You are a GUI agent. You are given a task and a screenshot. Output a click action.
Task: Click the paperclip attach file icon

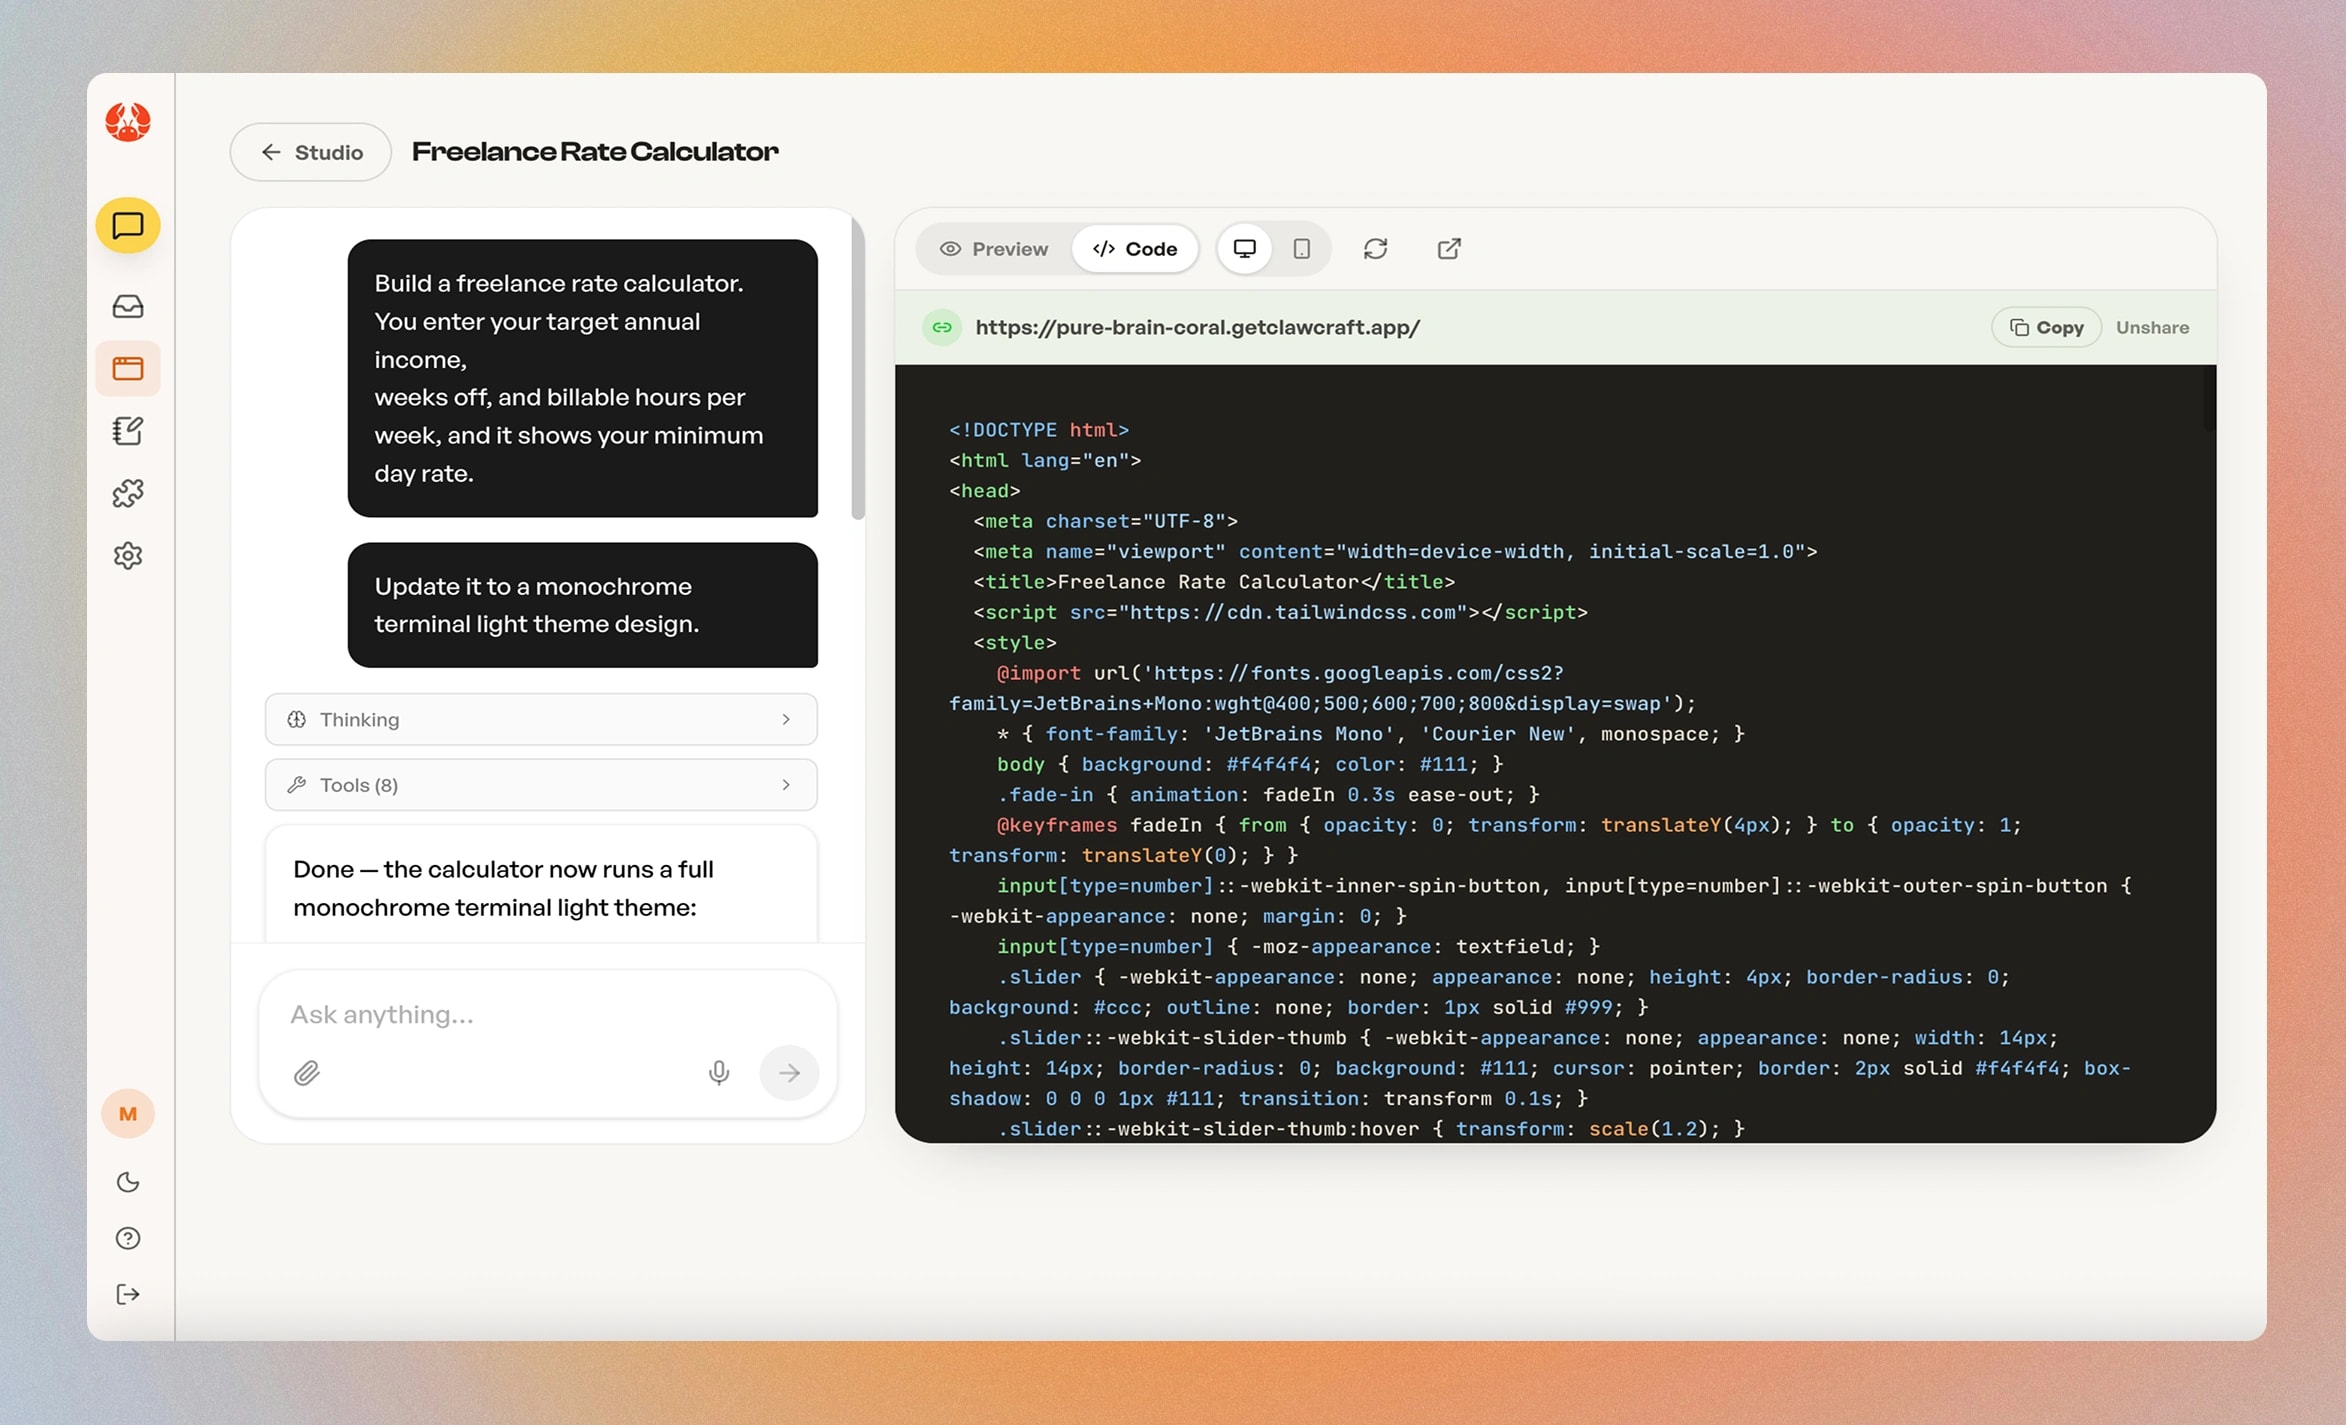click(x=307, y=1073)
